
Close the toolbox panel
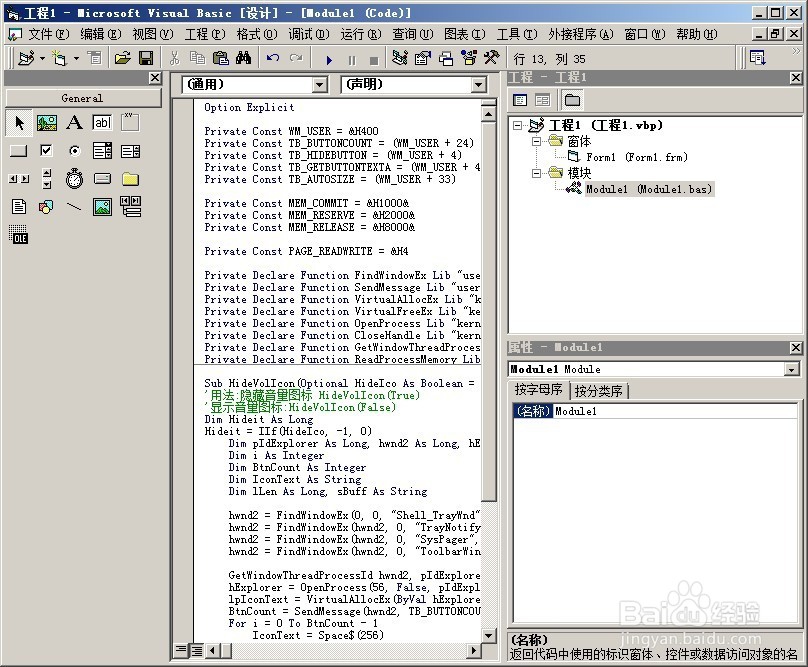(x=155, y=78)
